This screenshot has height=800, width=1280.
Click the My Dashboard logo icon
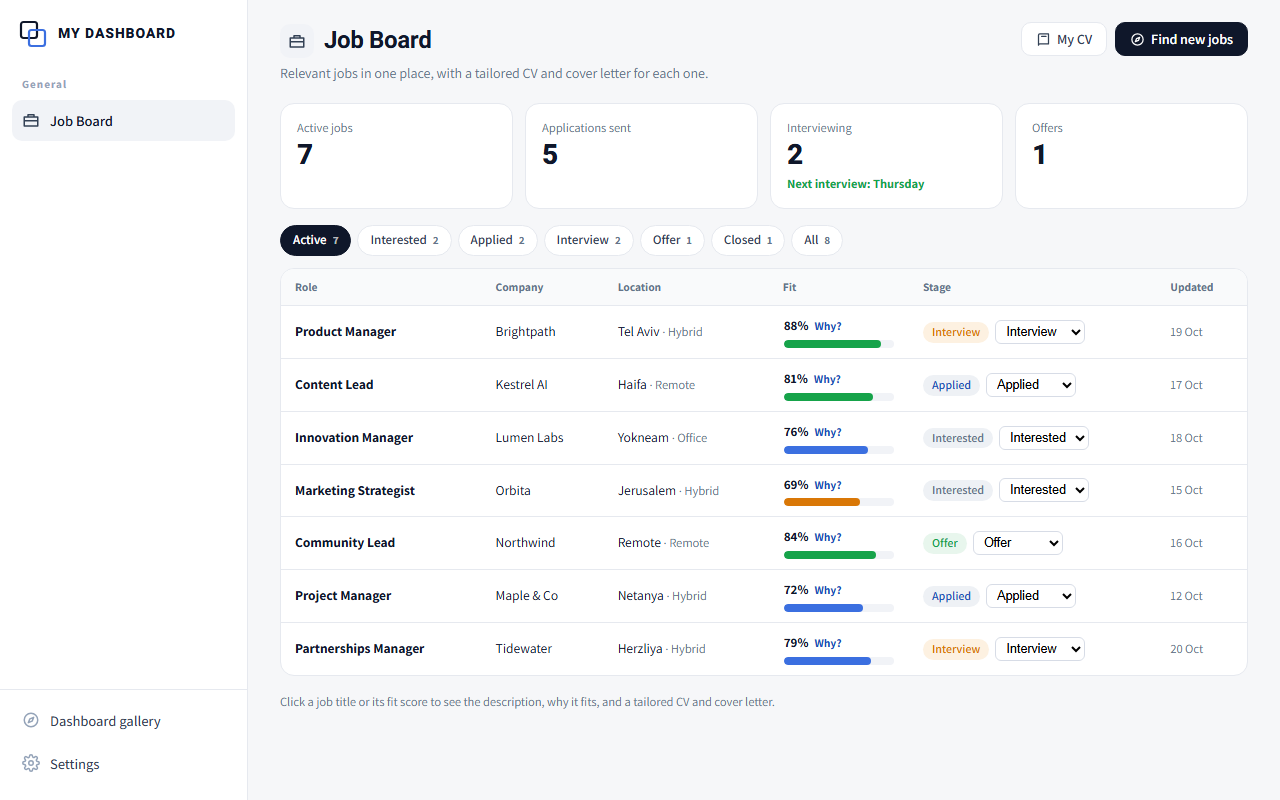click(33, 33)
